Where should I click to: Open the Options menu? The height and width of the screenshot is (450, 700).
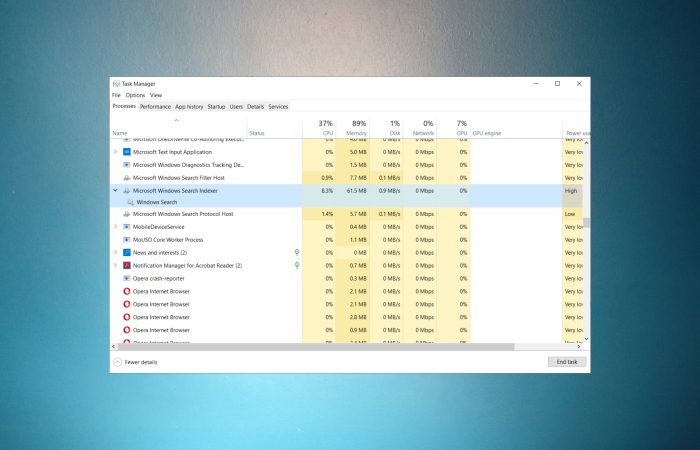(x=135, y=96)
